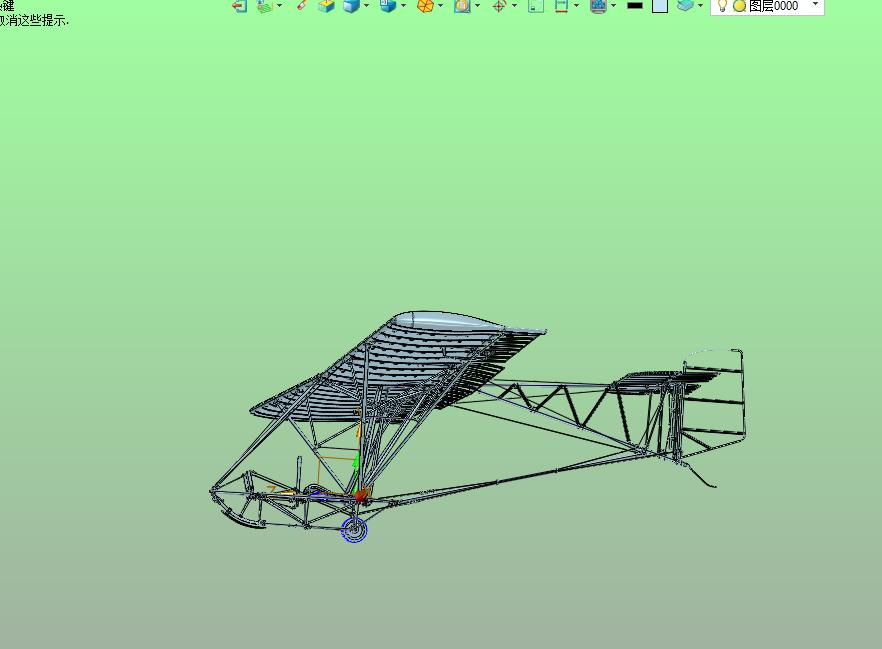Pick the light blue fill color swatch
This screenshot has width=882, height=649.
660,6
